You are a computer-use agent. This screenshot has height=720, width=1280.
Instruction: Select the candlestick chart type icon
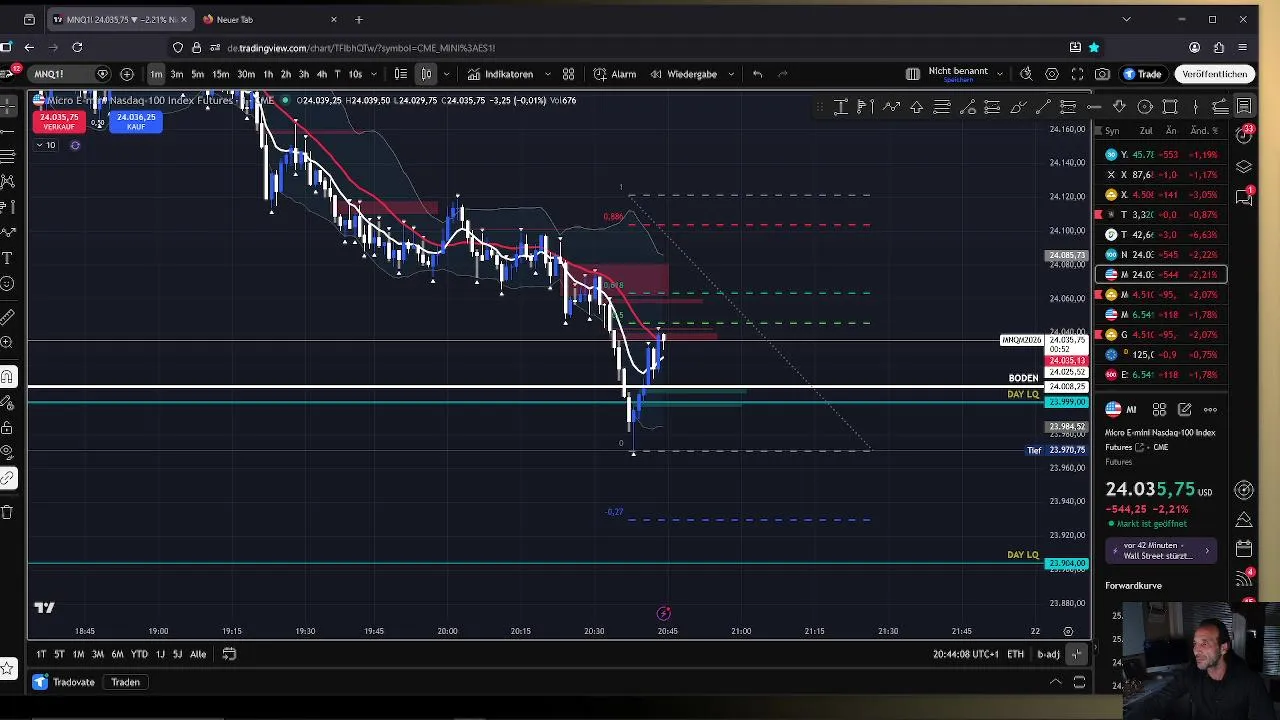[426, 74]
